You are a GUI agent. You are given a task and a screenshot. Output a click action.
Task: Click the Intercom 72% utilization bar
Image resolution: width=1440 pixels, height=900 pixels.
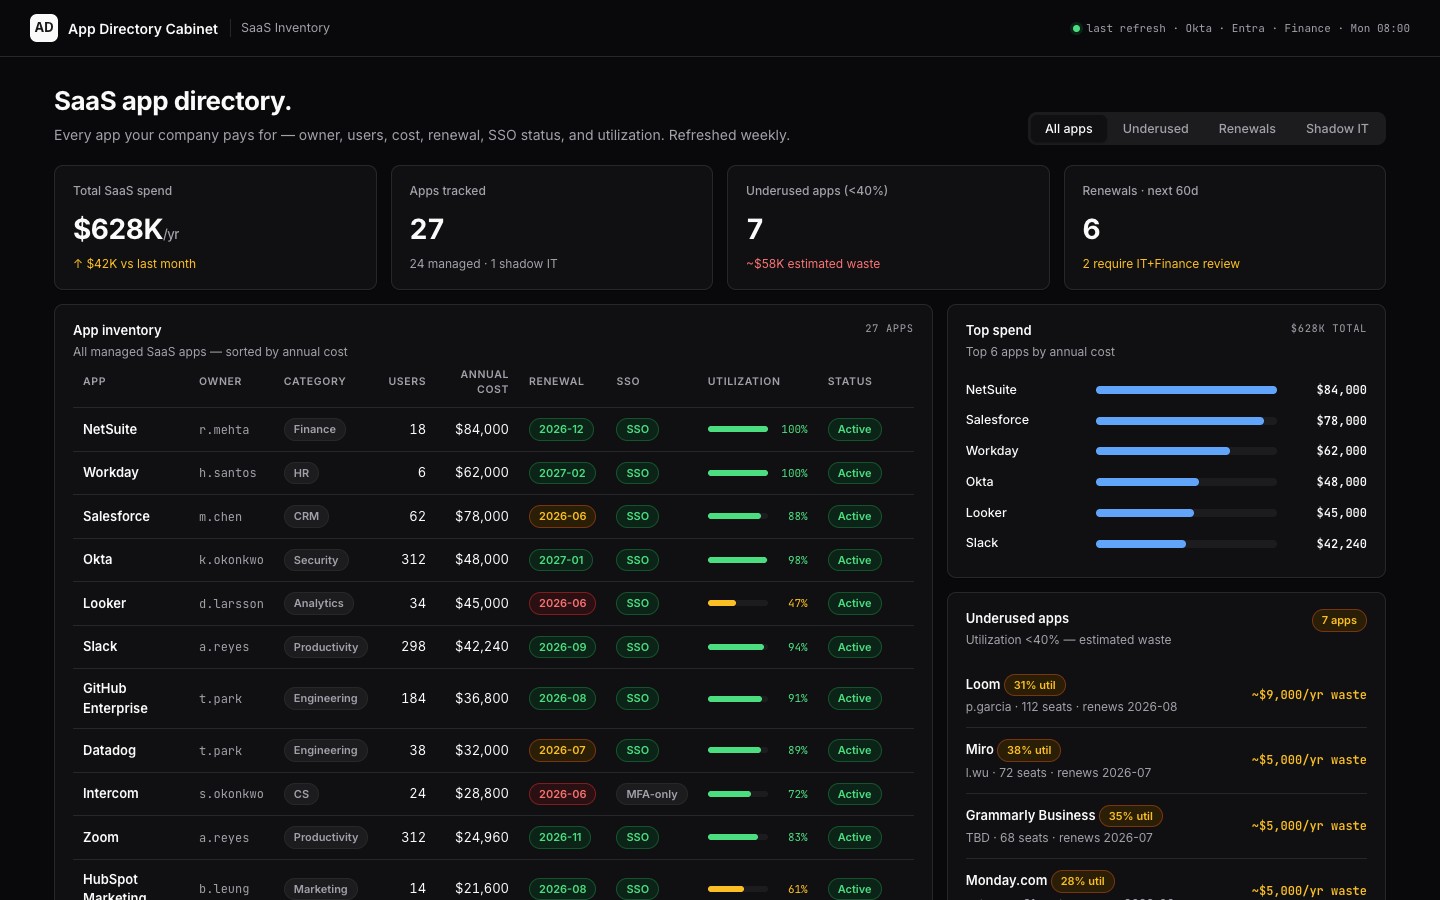click(x=738, y=794)
